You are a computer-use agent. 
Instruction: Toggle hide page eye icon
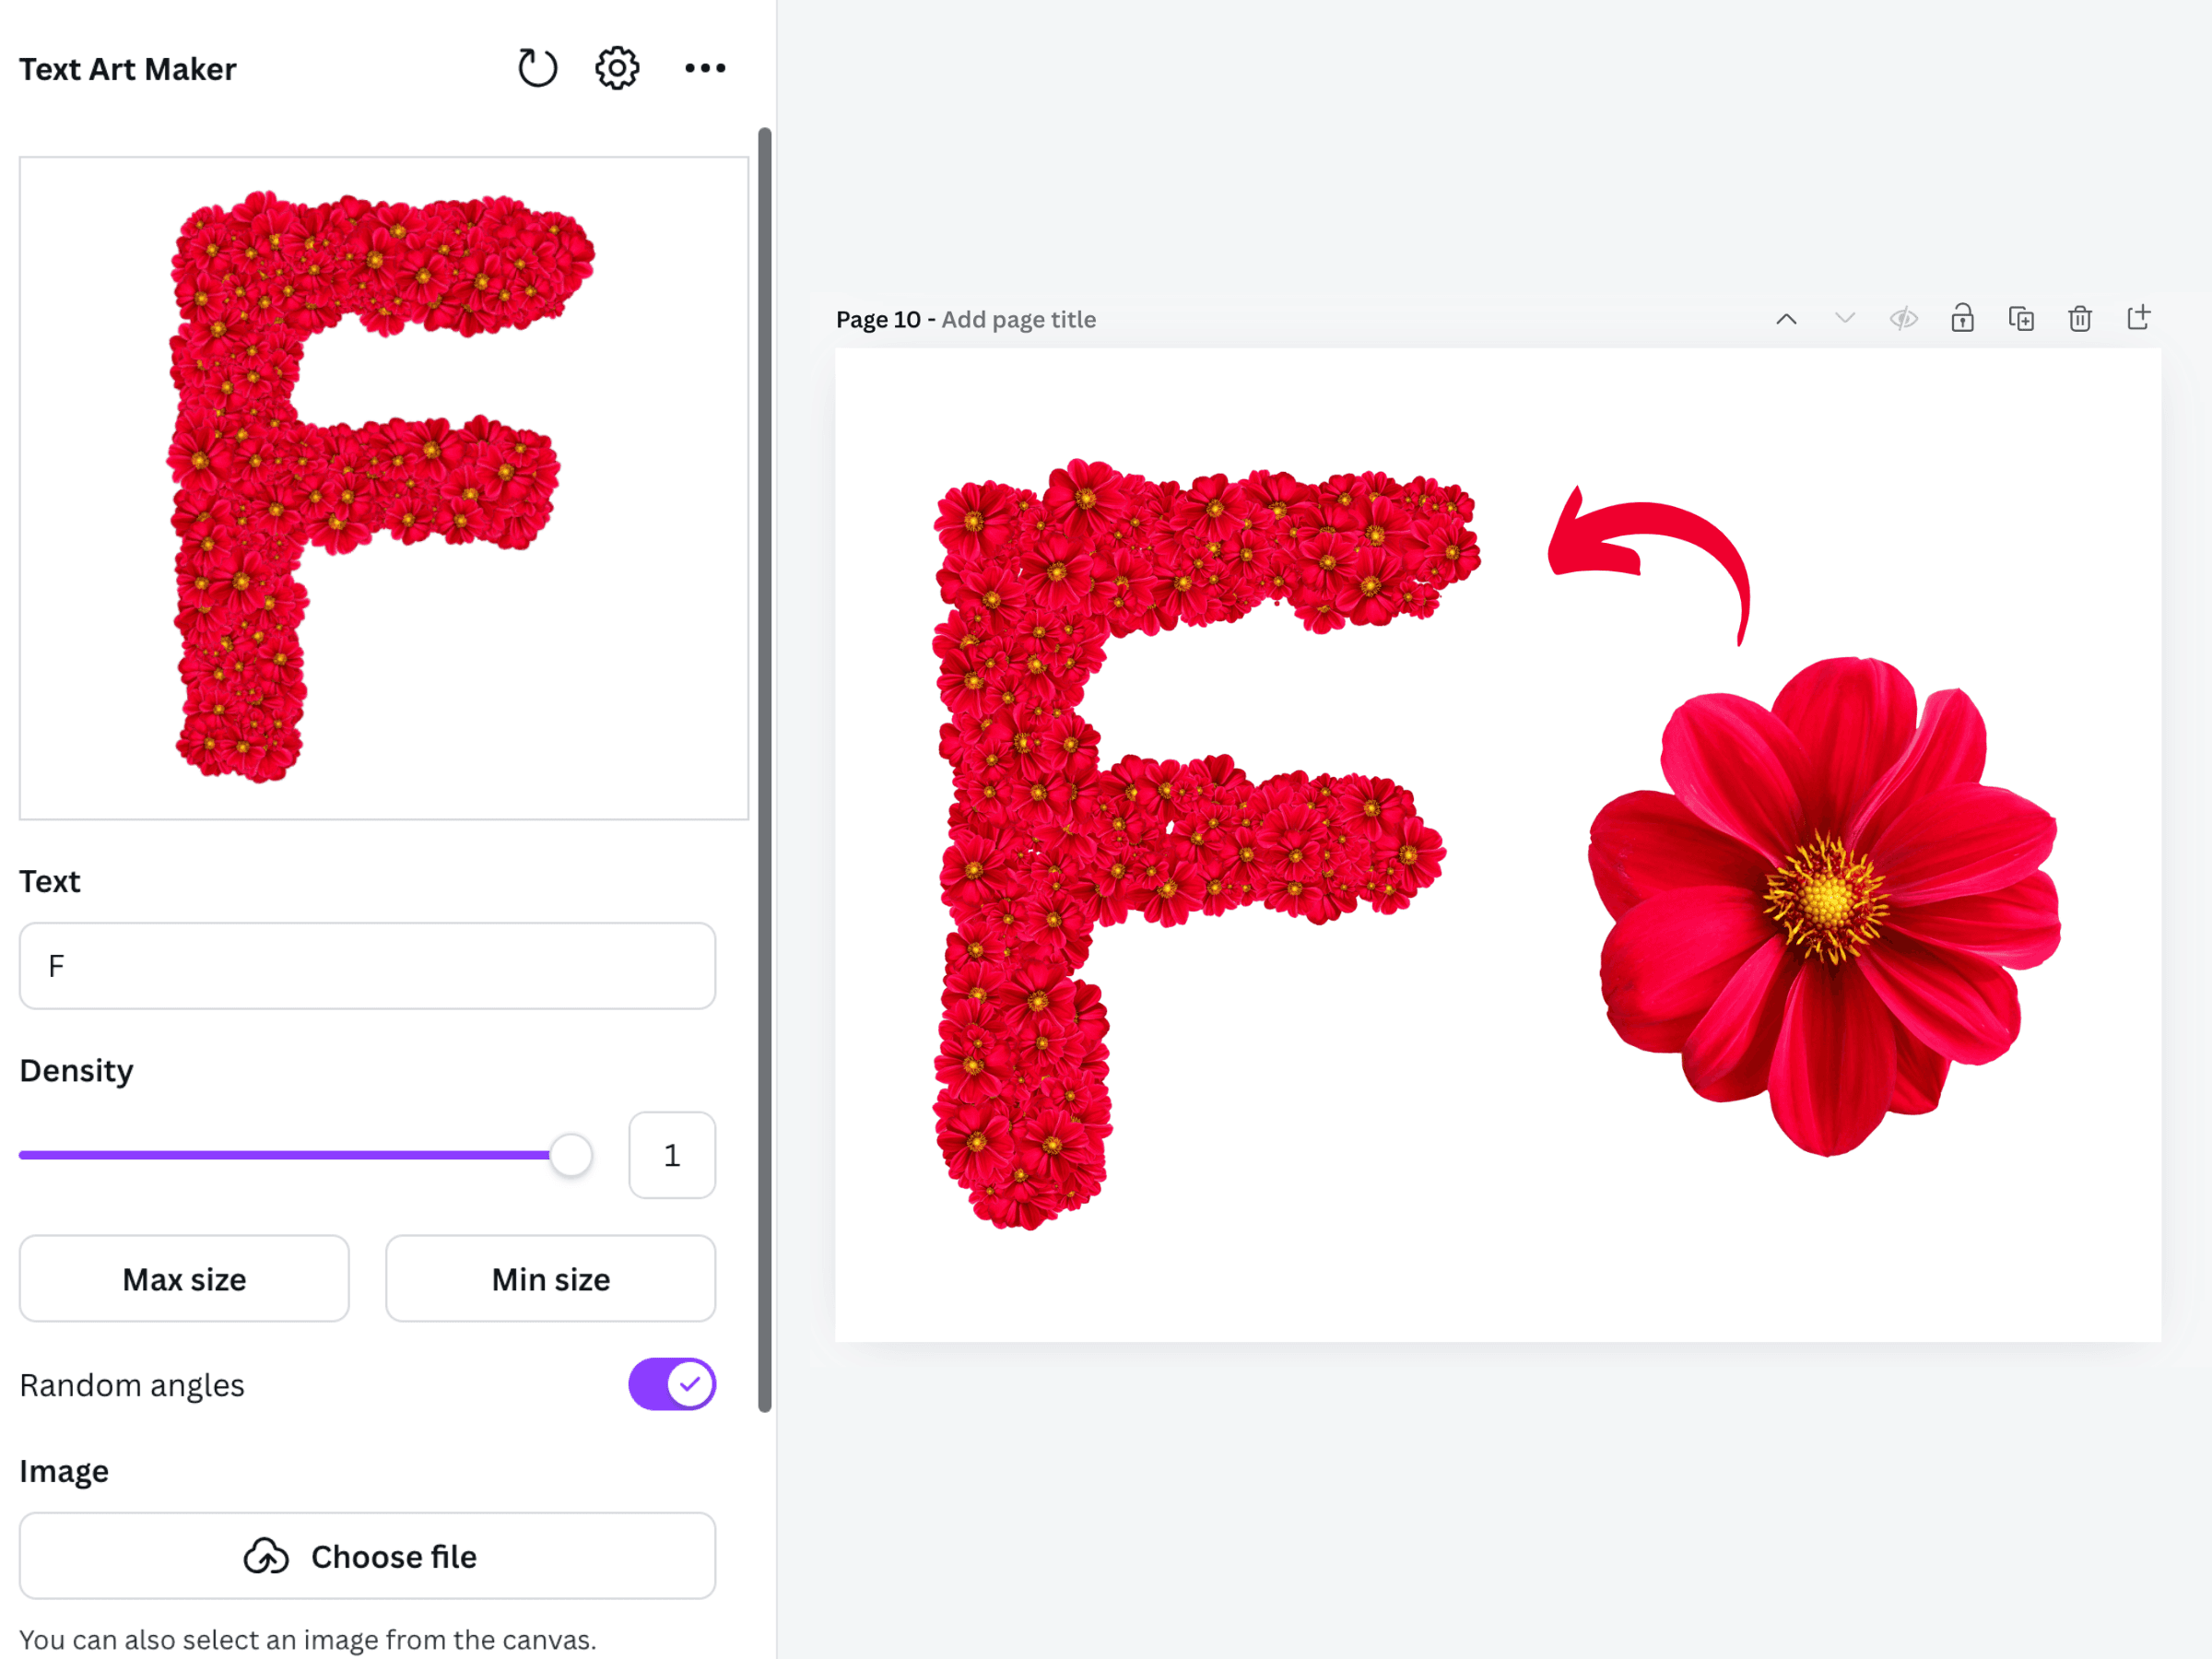pyautogui.click(x=1903, y=319)
